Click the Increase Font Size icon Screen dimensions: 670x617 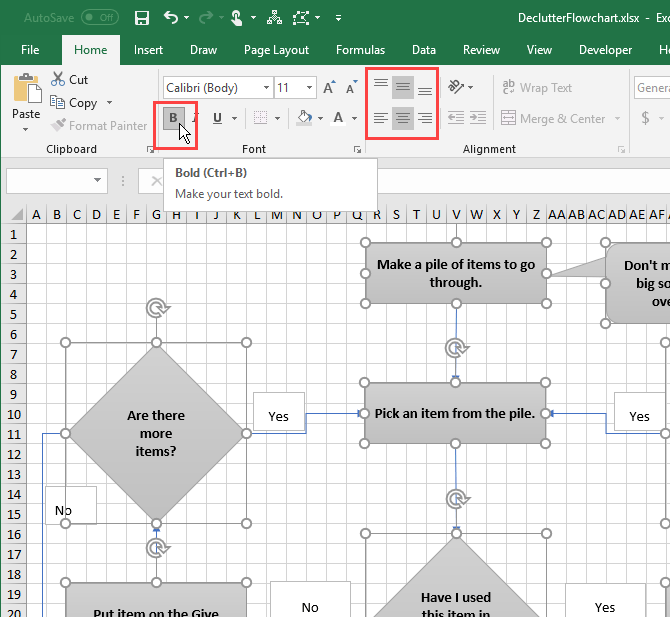(329, 88)
